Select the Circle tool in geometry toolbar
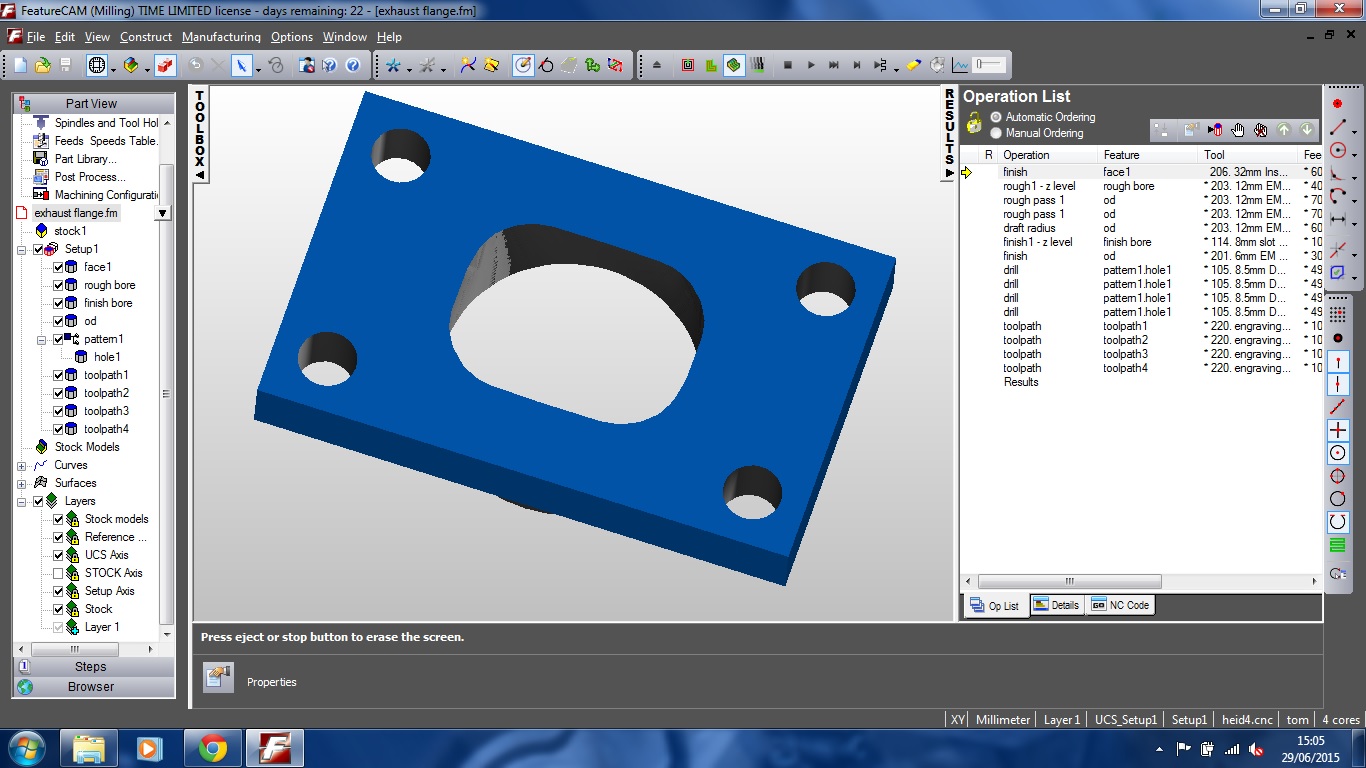1366x768 pixels. tap(1337, 149)
